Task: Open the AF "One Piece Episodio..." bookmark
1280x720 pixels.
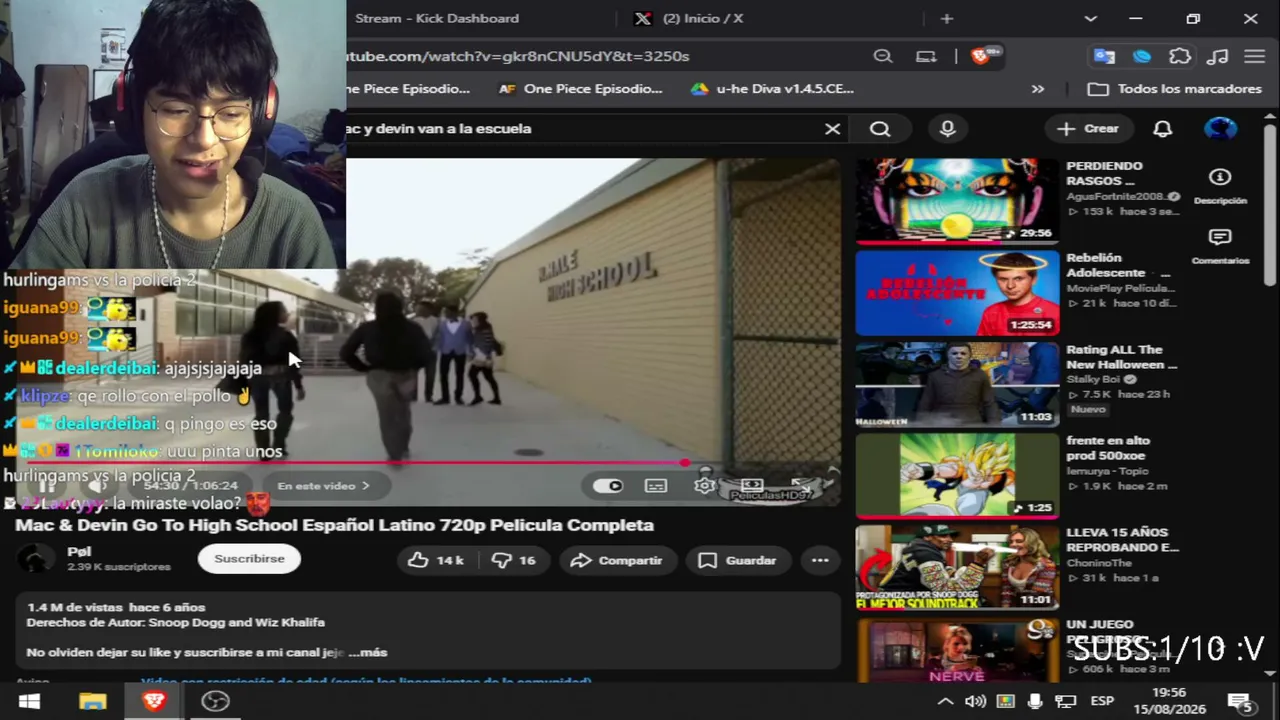Action: click(581, 89)
